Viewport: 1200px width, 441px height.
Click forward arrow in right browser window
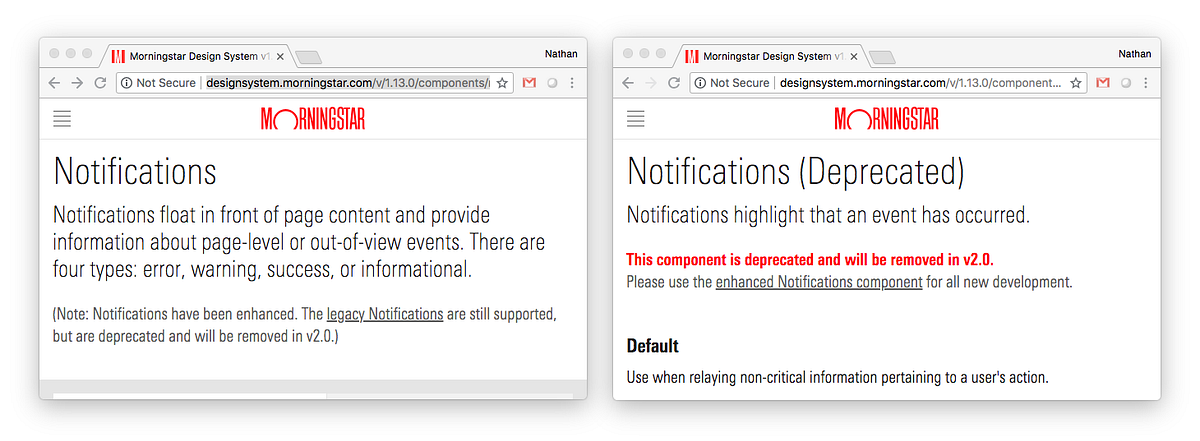651,83
